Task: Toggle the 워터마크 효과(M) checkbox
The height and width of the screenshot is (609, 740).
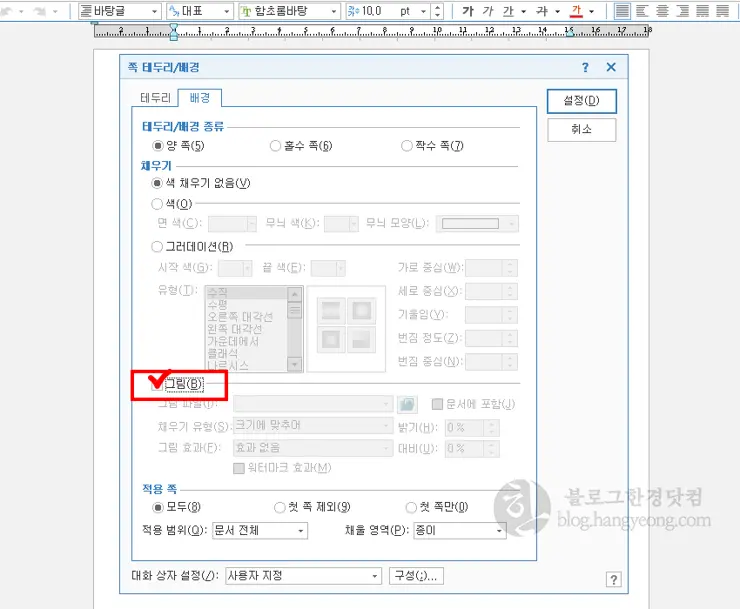Action: [x=239, y=468]
